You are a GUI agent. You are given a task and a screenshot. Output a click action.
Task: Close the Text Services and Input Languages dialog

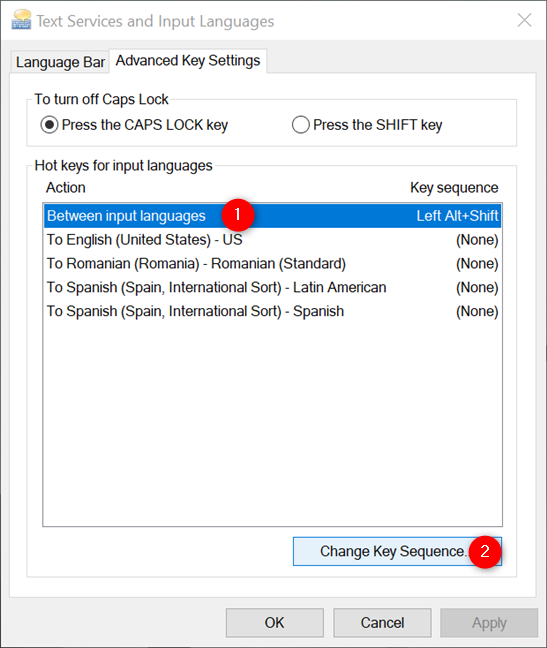click(x=524, y=20)
